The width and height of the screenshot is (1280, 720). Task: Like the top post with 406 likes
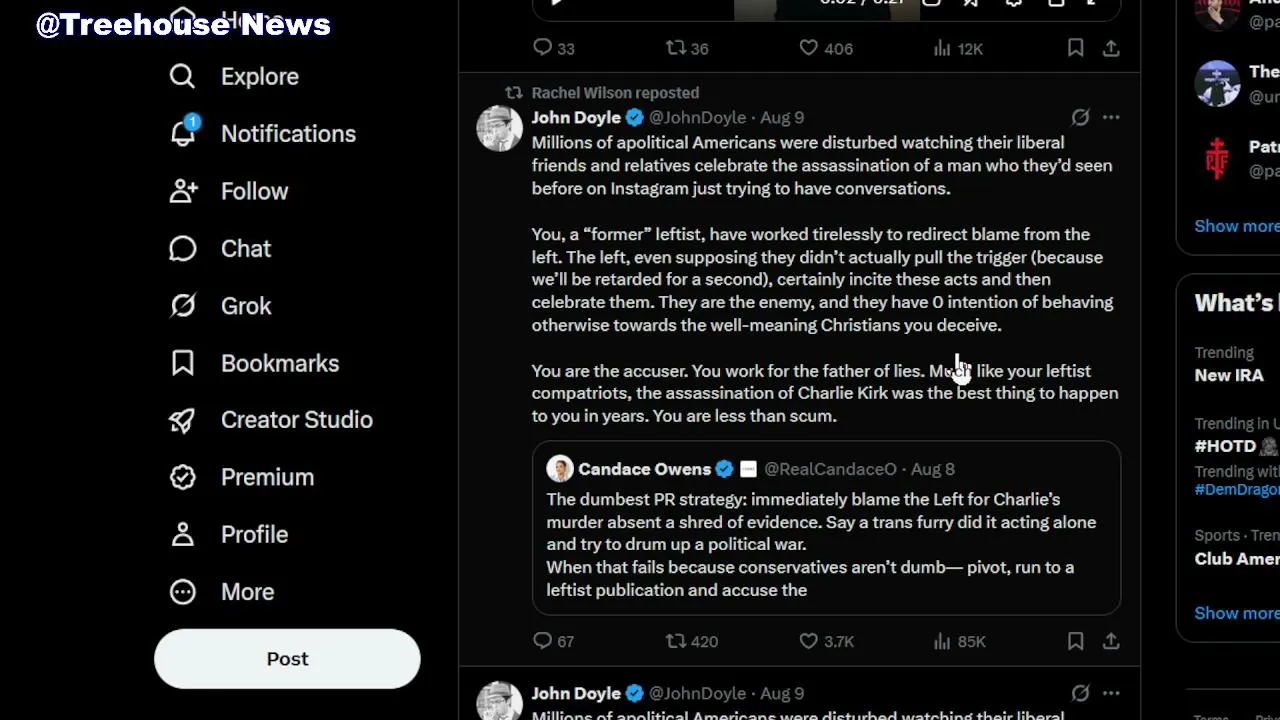point(826,48)
